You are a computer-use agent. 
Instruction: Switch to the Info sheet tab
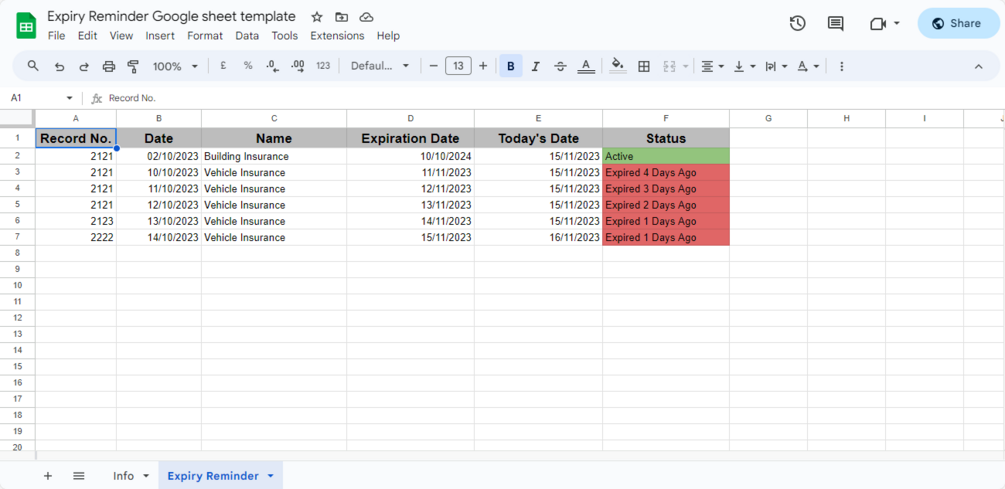click(x=123, y=476)
